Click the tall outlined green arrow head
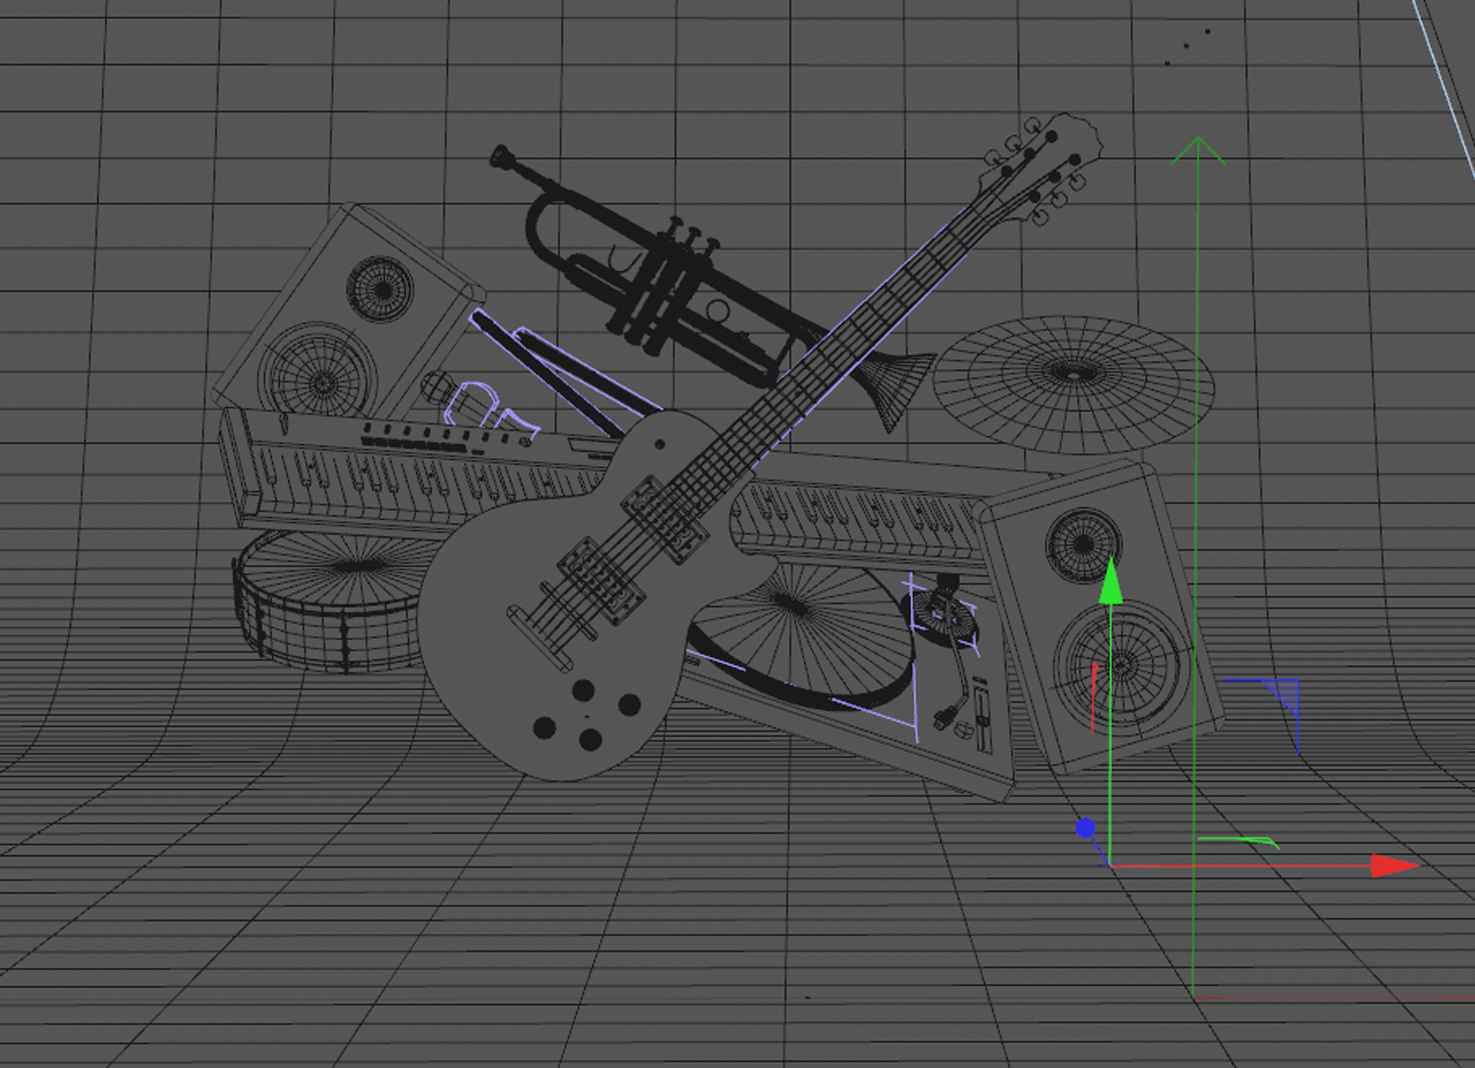This screenshot has width=1475, height=1068. [x=1197, y=151]
